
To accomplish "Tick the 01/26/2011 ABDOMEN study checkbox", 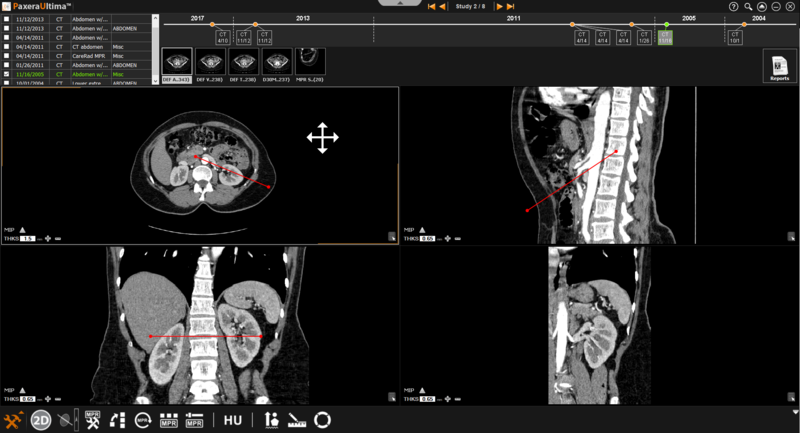I will tap(8, 65).
